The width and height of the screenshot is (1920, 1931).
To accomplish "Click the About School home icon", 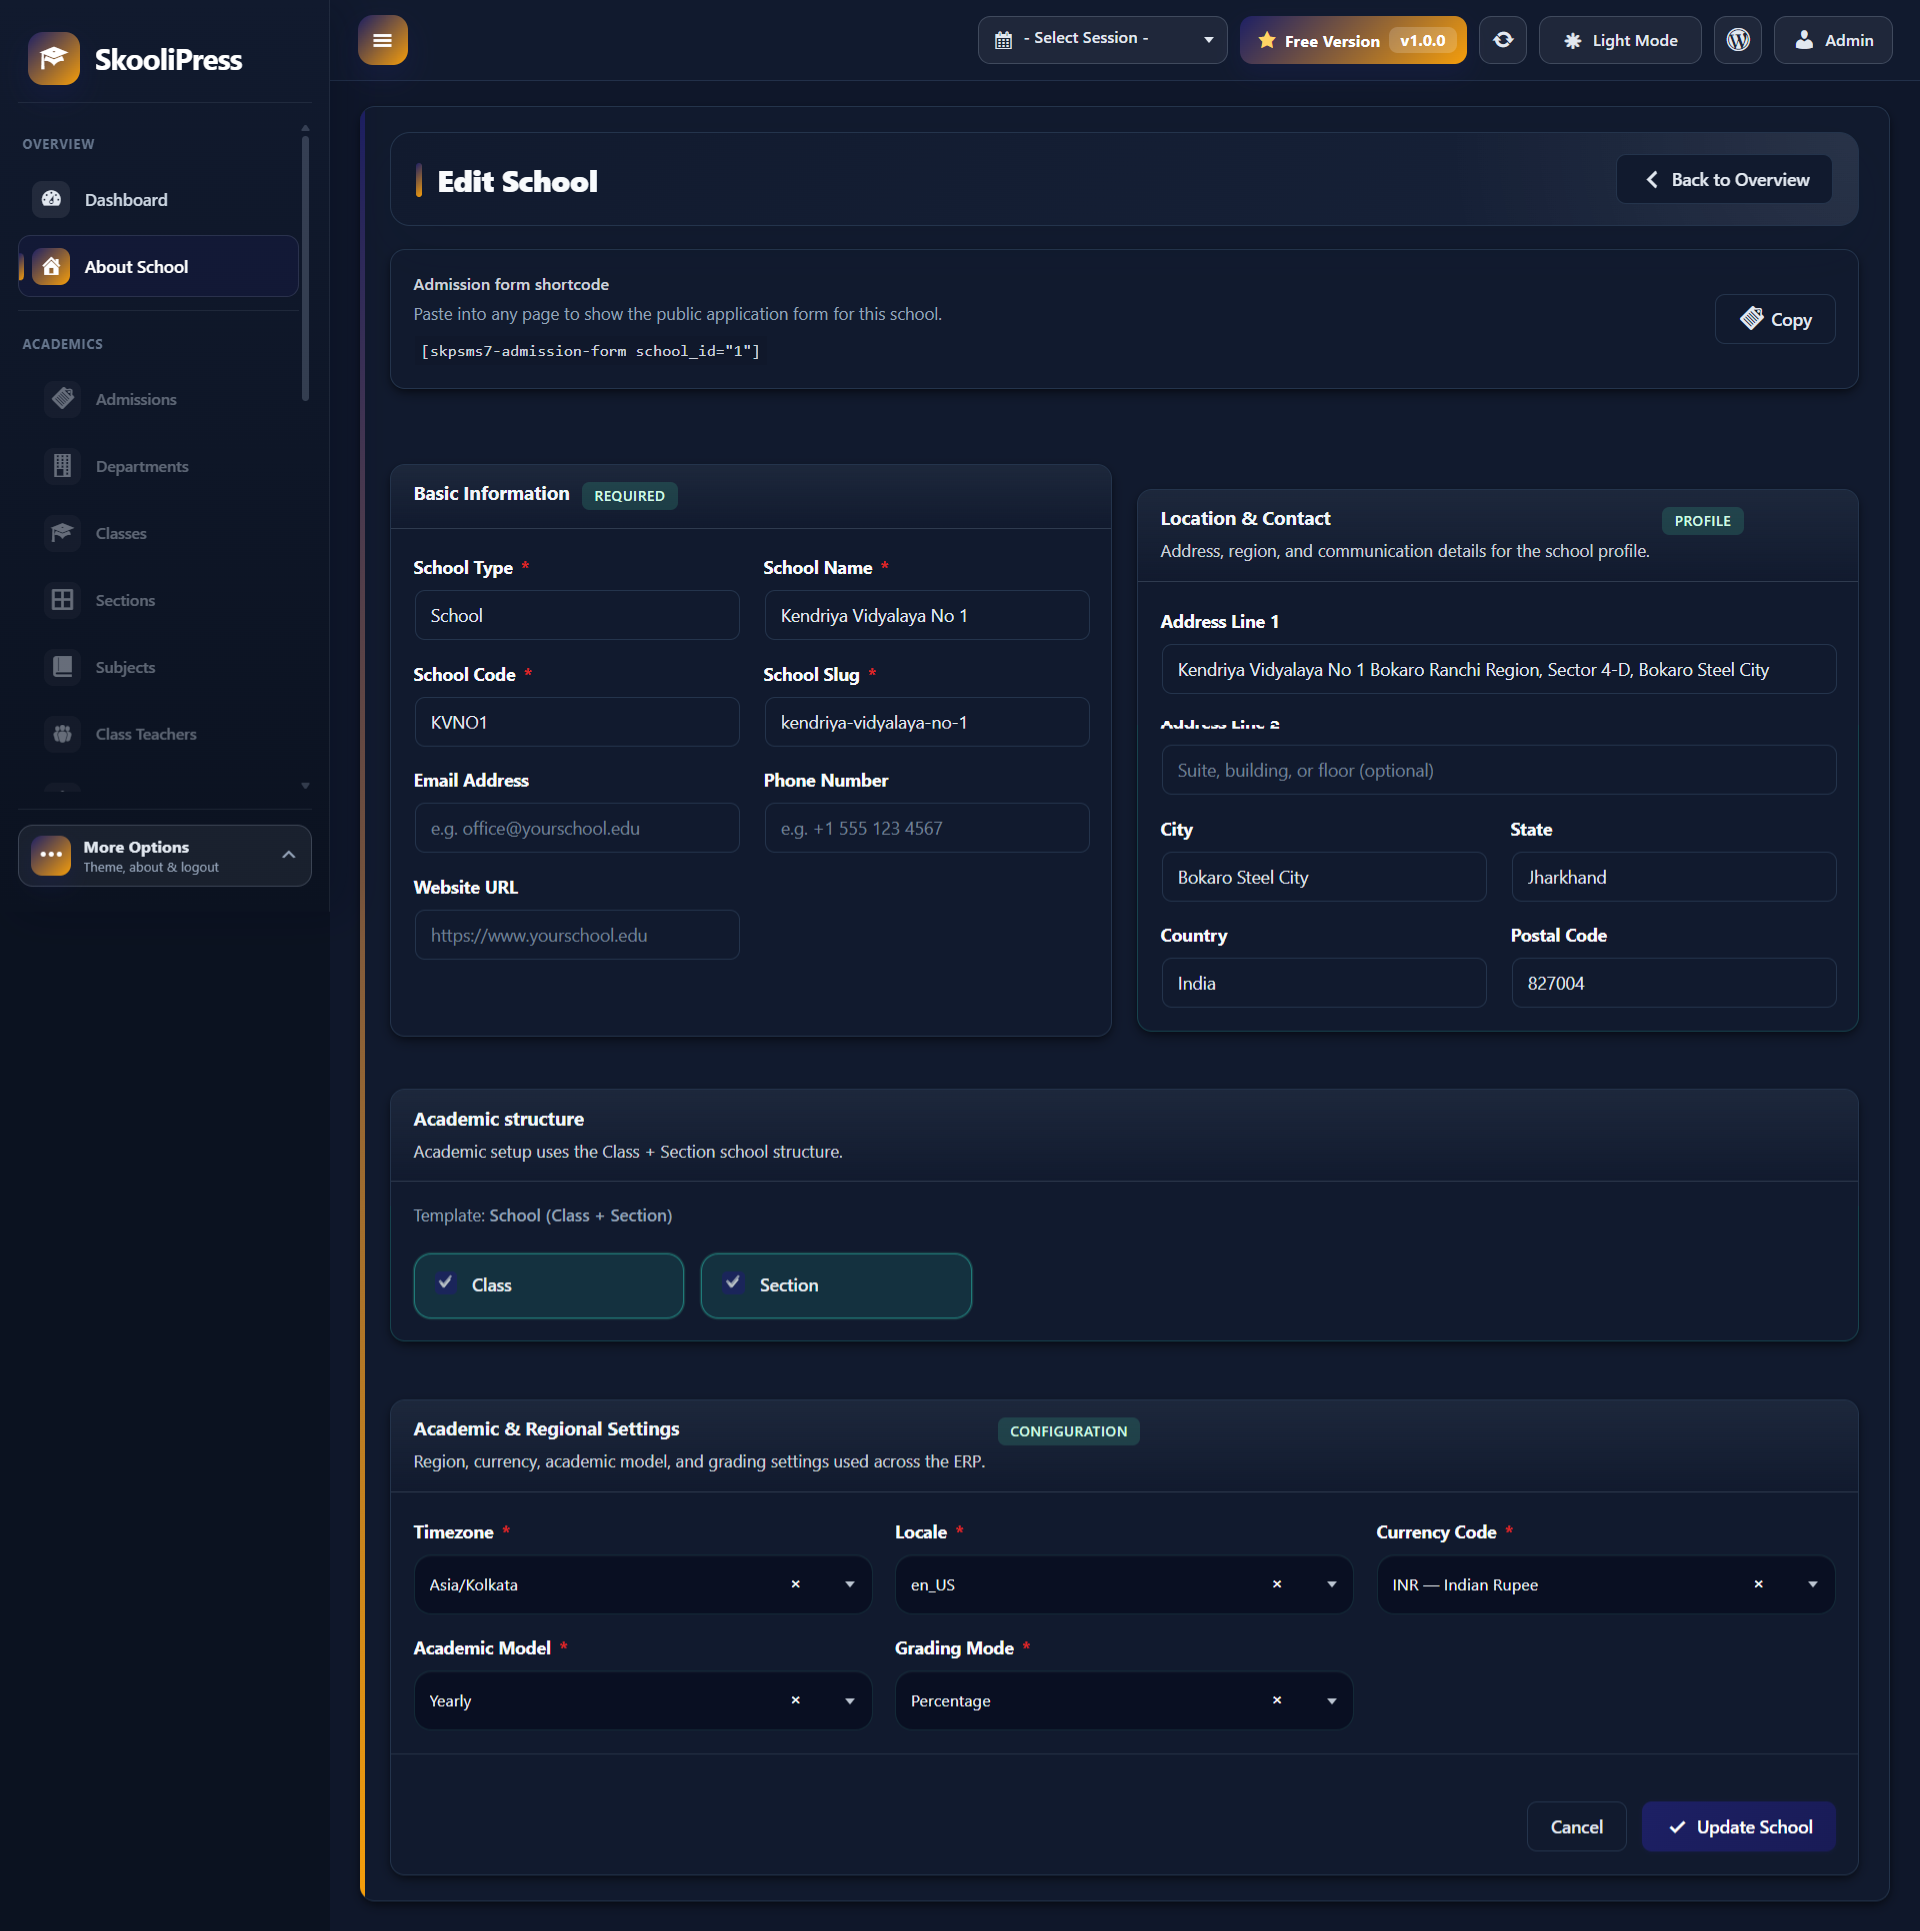I will (x=51, y=267).
